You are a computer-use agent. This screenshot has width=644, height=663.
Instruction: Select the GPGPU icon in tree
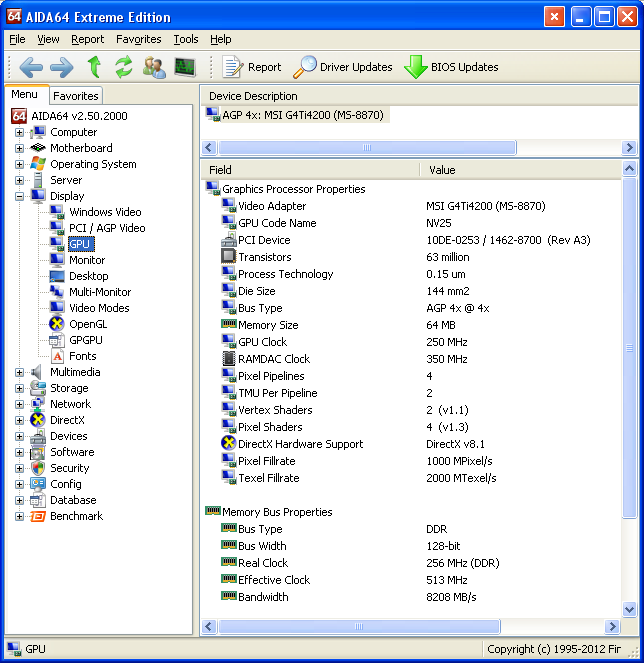[x=57, y=340]
